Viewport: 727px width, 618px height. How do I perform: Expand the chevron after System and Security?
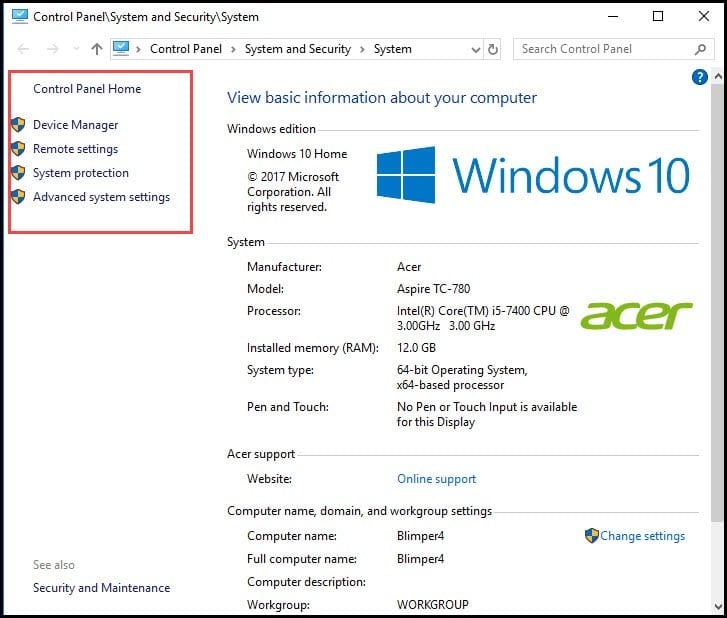[362, 49]
